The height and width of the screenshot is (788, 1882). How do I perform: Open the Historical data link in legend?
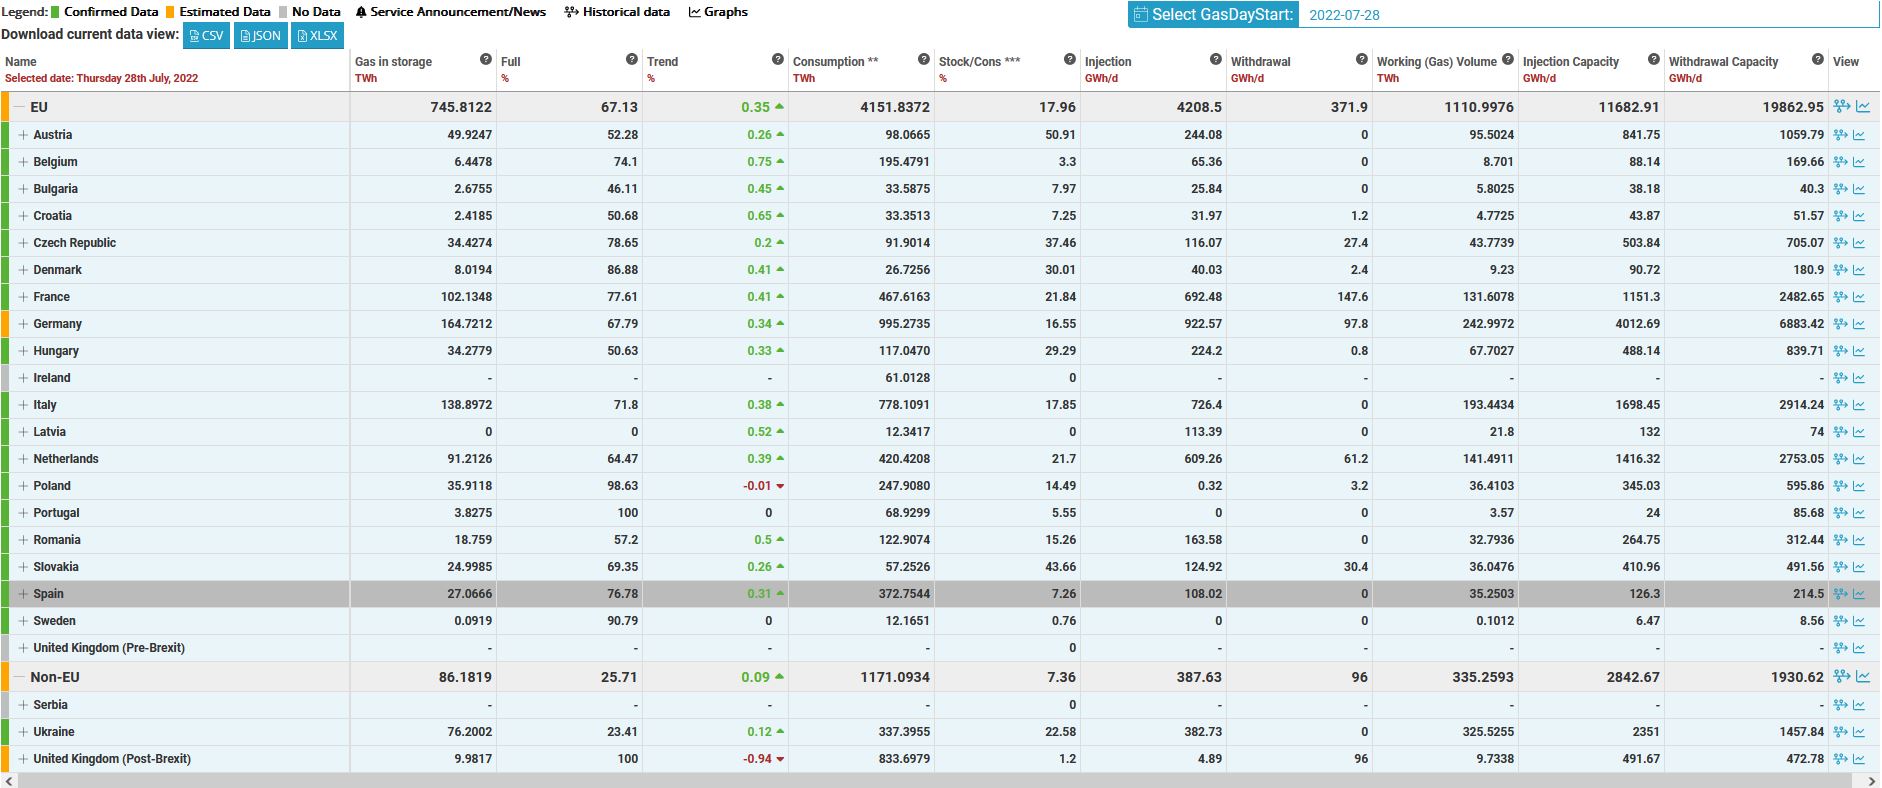point(617,12)
